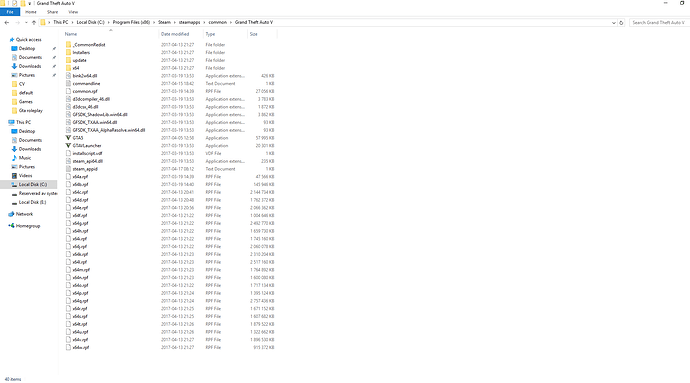Open the File ribbon tab
Viewport: 690px width, 383px height.
point(10,12)
